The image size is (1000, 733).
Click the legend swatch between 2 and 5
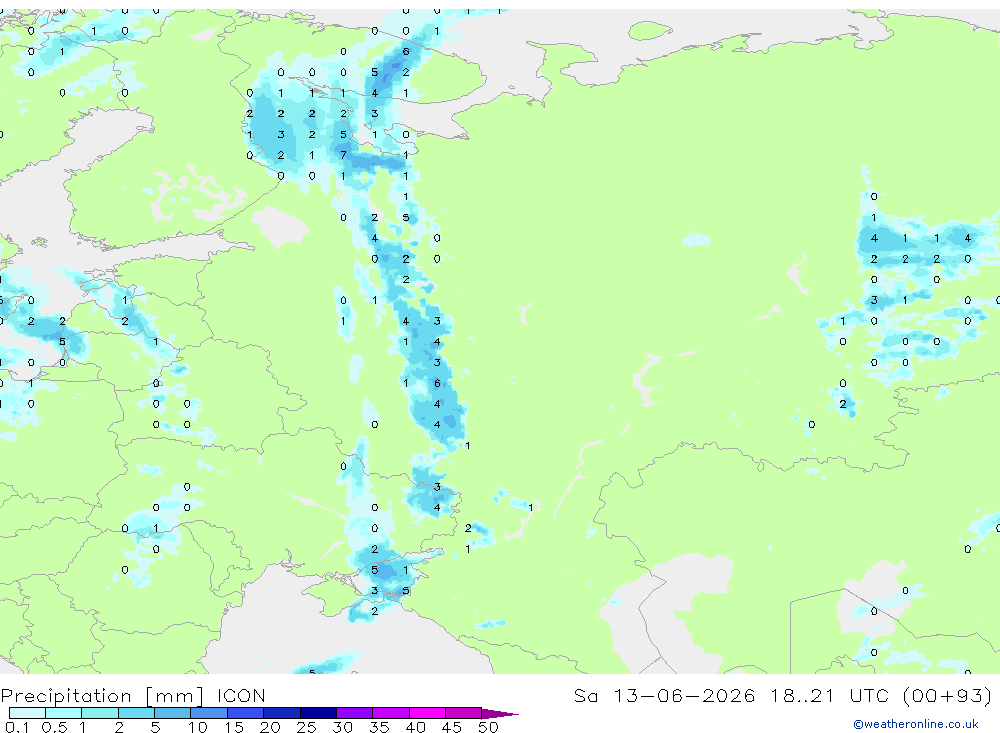(x=136, y=713)
